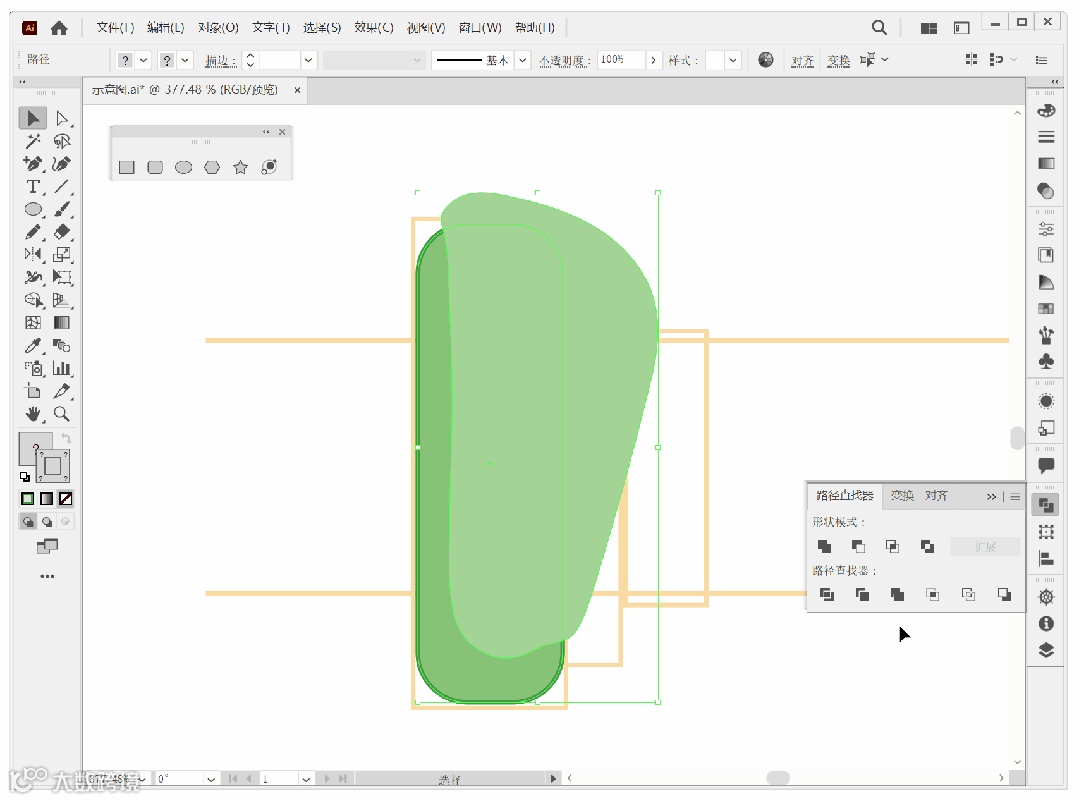Open the Layers panel icon
The width and height of the screenshot is (1079, 801).
[1046, 650]
